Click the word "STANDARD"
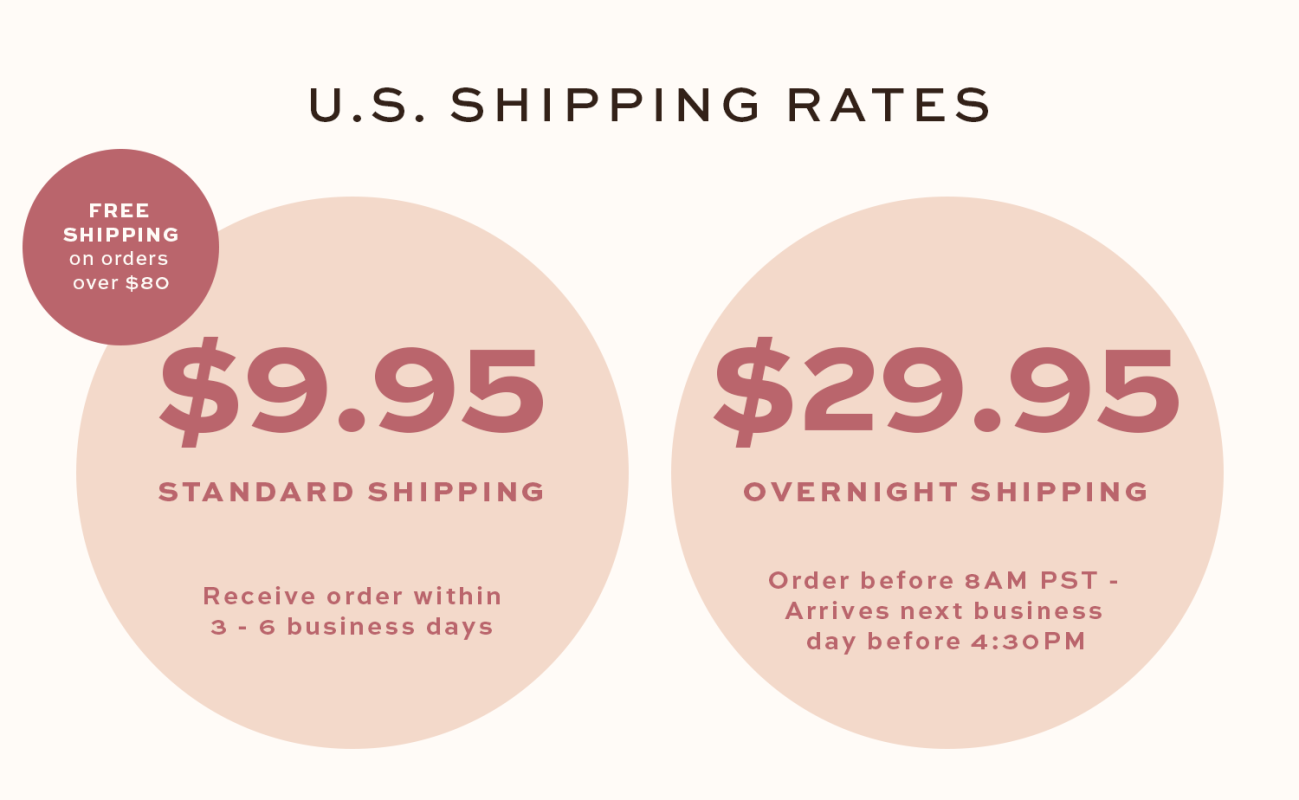Image resolution: width=1299 pixels, height=800 pixels. [257, 492]
